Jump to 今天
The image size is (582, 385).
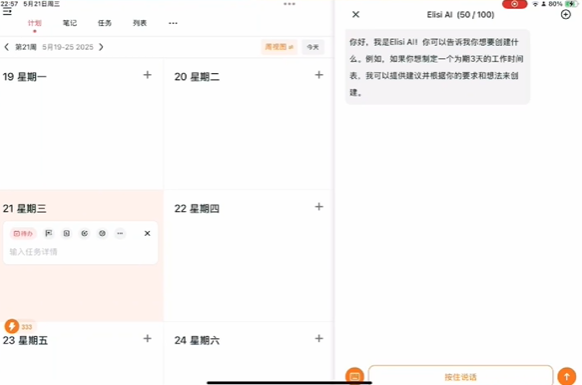point(313,47)
